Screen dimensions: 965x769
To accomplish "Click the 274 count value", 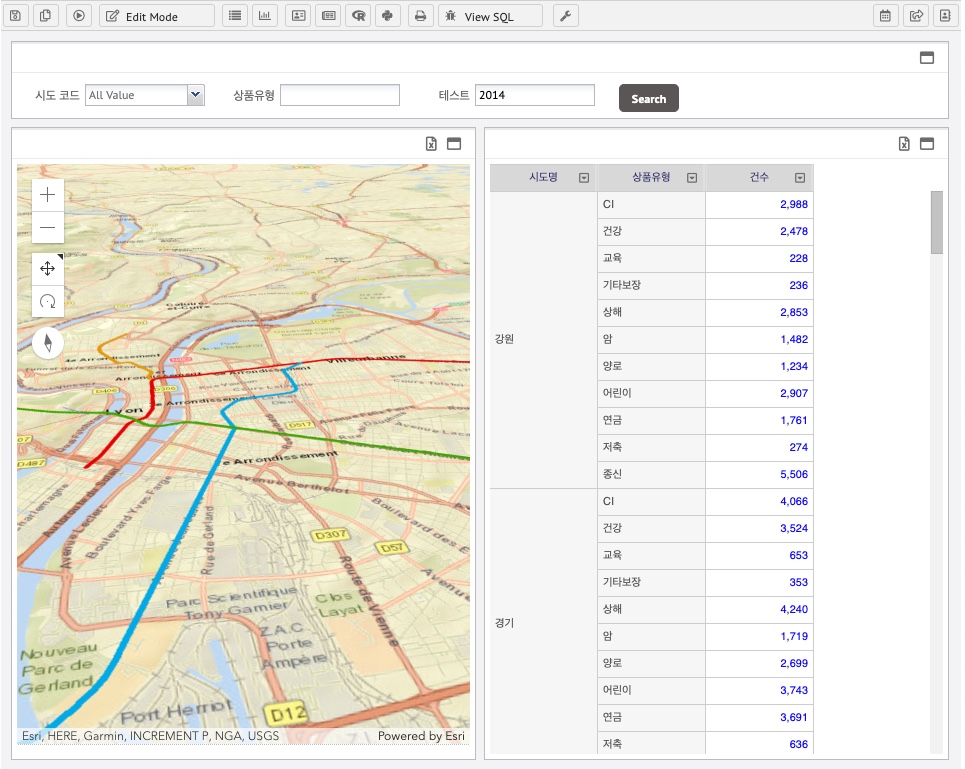I will [x=798, y=447].
